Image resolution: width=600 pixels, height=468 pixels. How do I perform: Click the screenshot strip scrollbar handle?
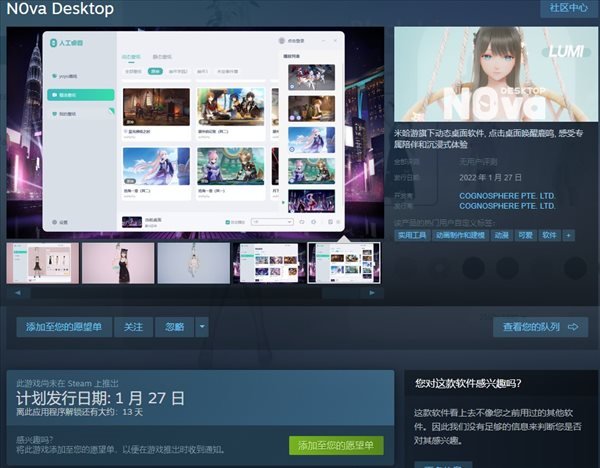point(341,293)
